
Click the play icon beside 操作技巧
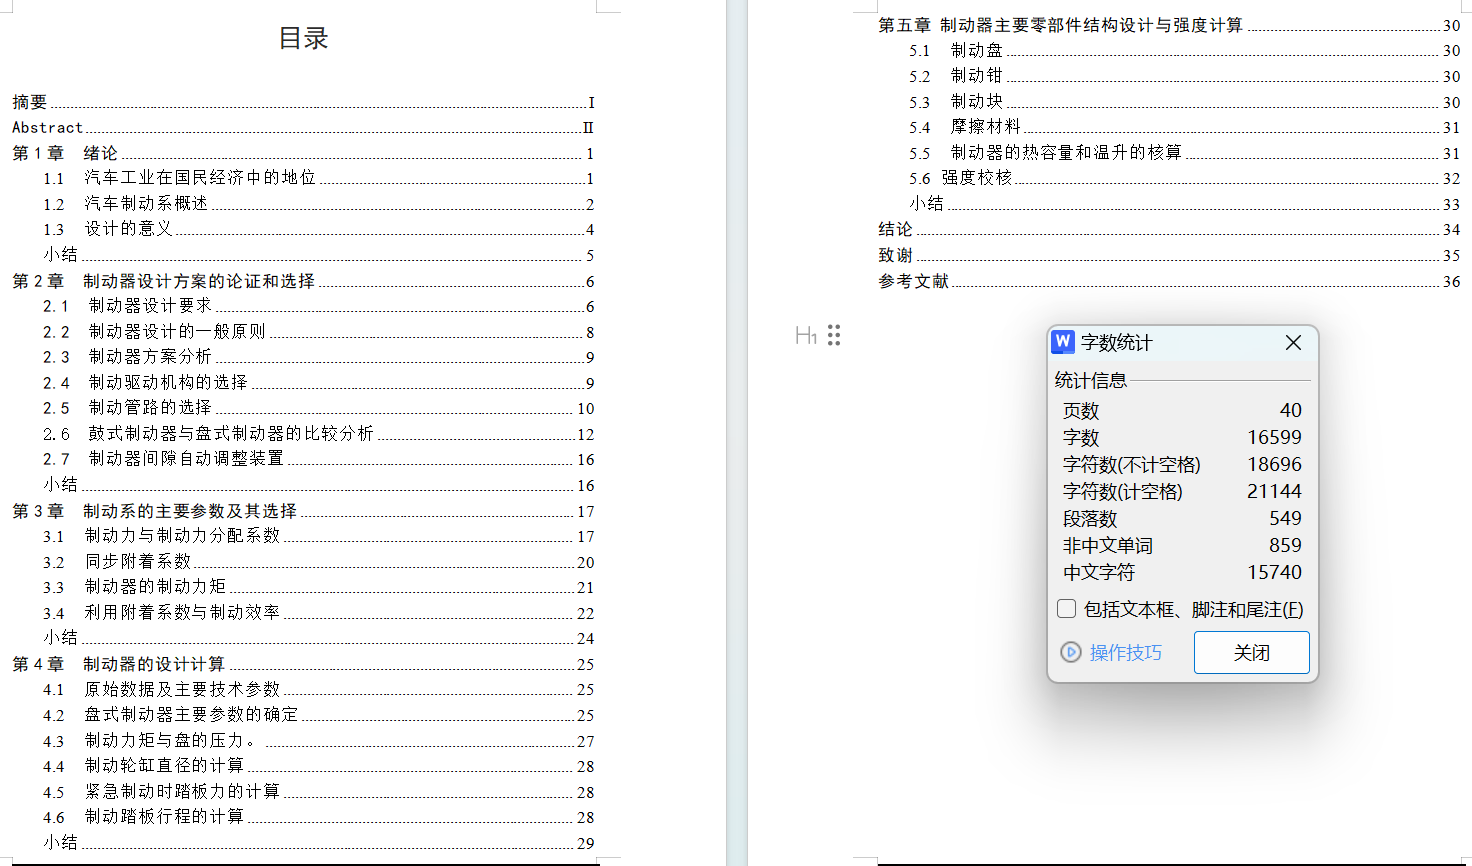point(1071,652)
